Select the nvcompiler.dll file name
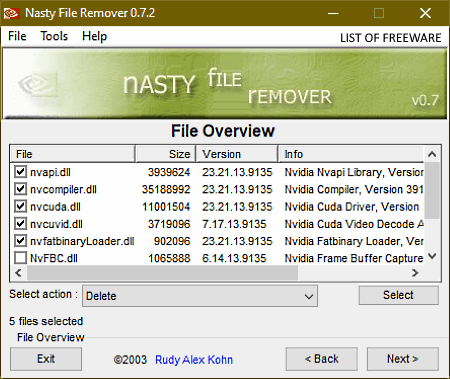Image resolution: width=450 pixels, height=379 pixels. (63, 190)
